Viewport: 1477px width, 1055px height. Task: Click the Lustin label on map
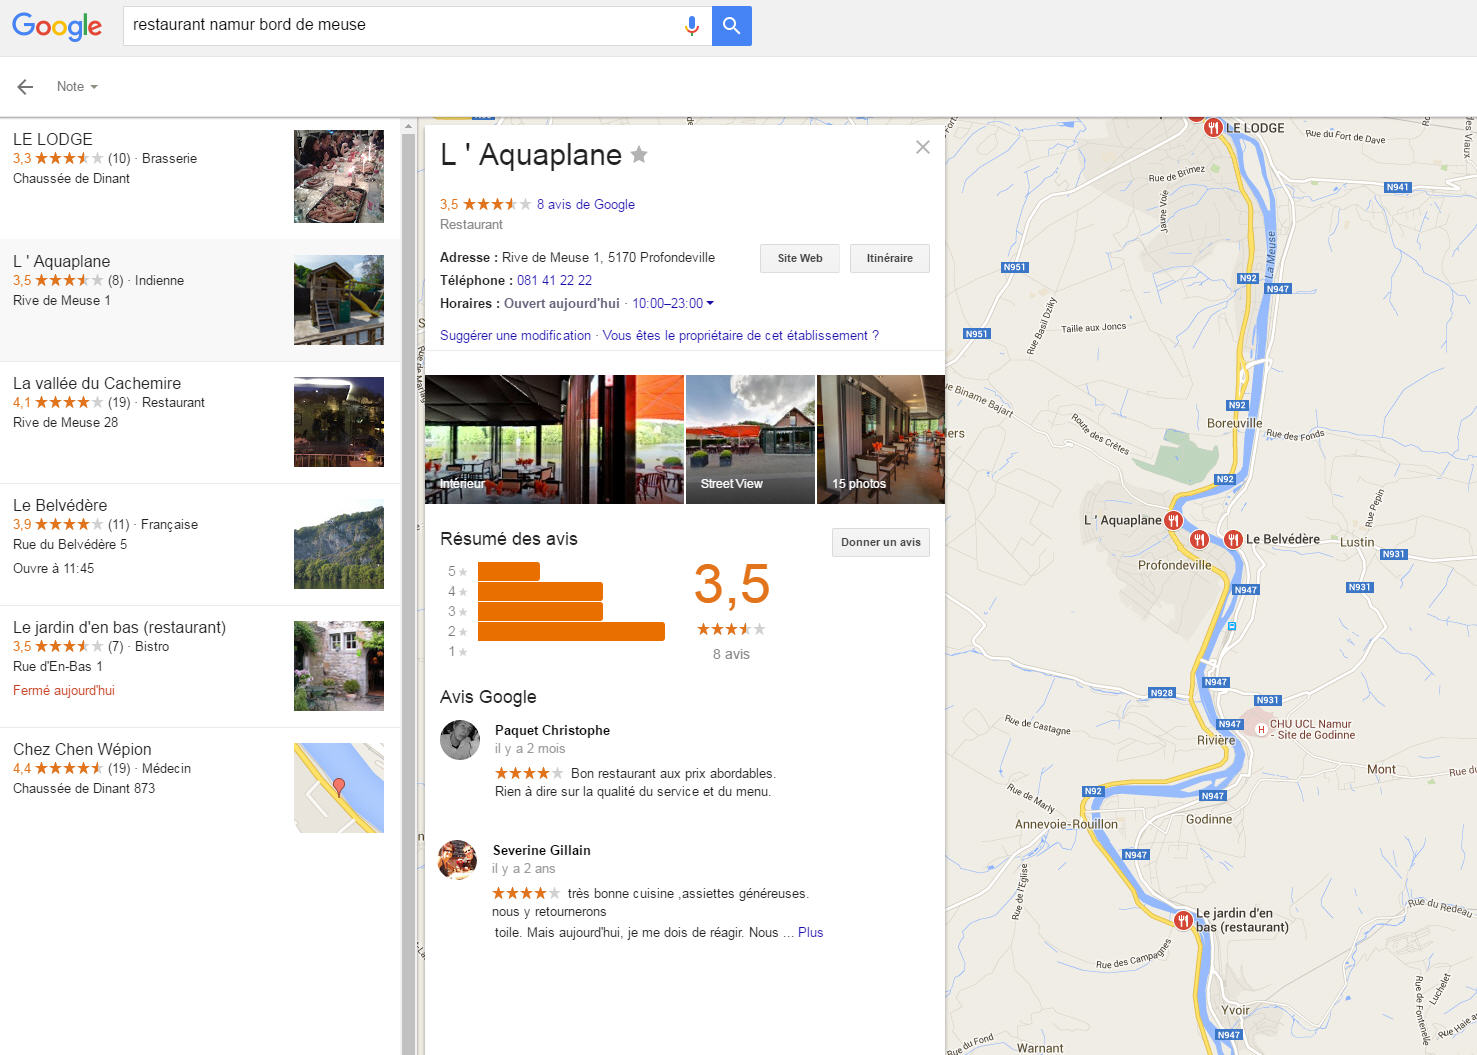click(x=1357, y=542)
